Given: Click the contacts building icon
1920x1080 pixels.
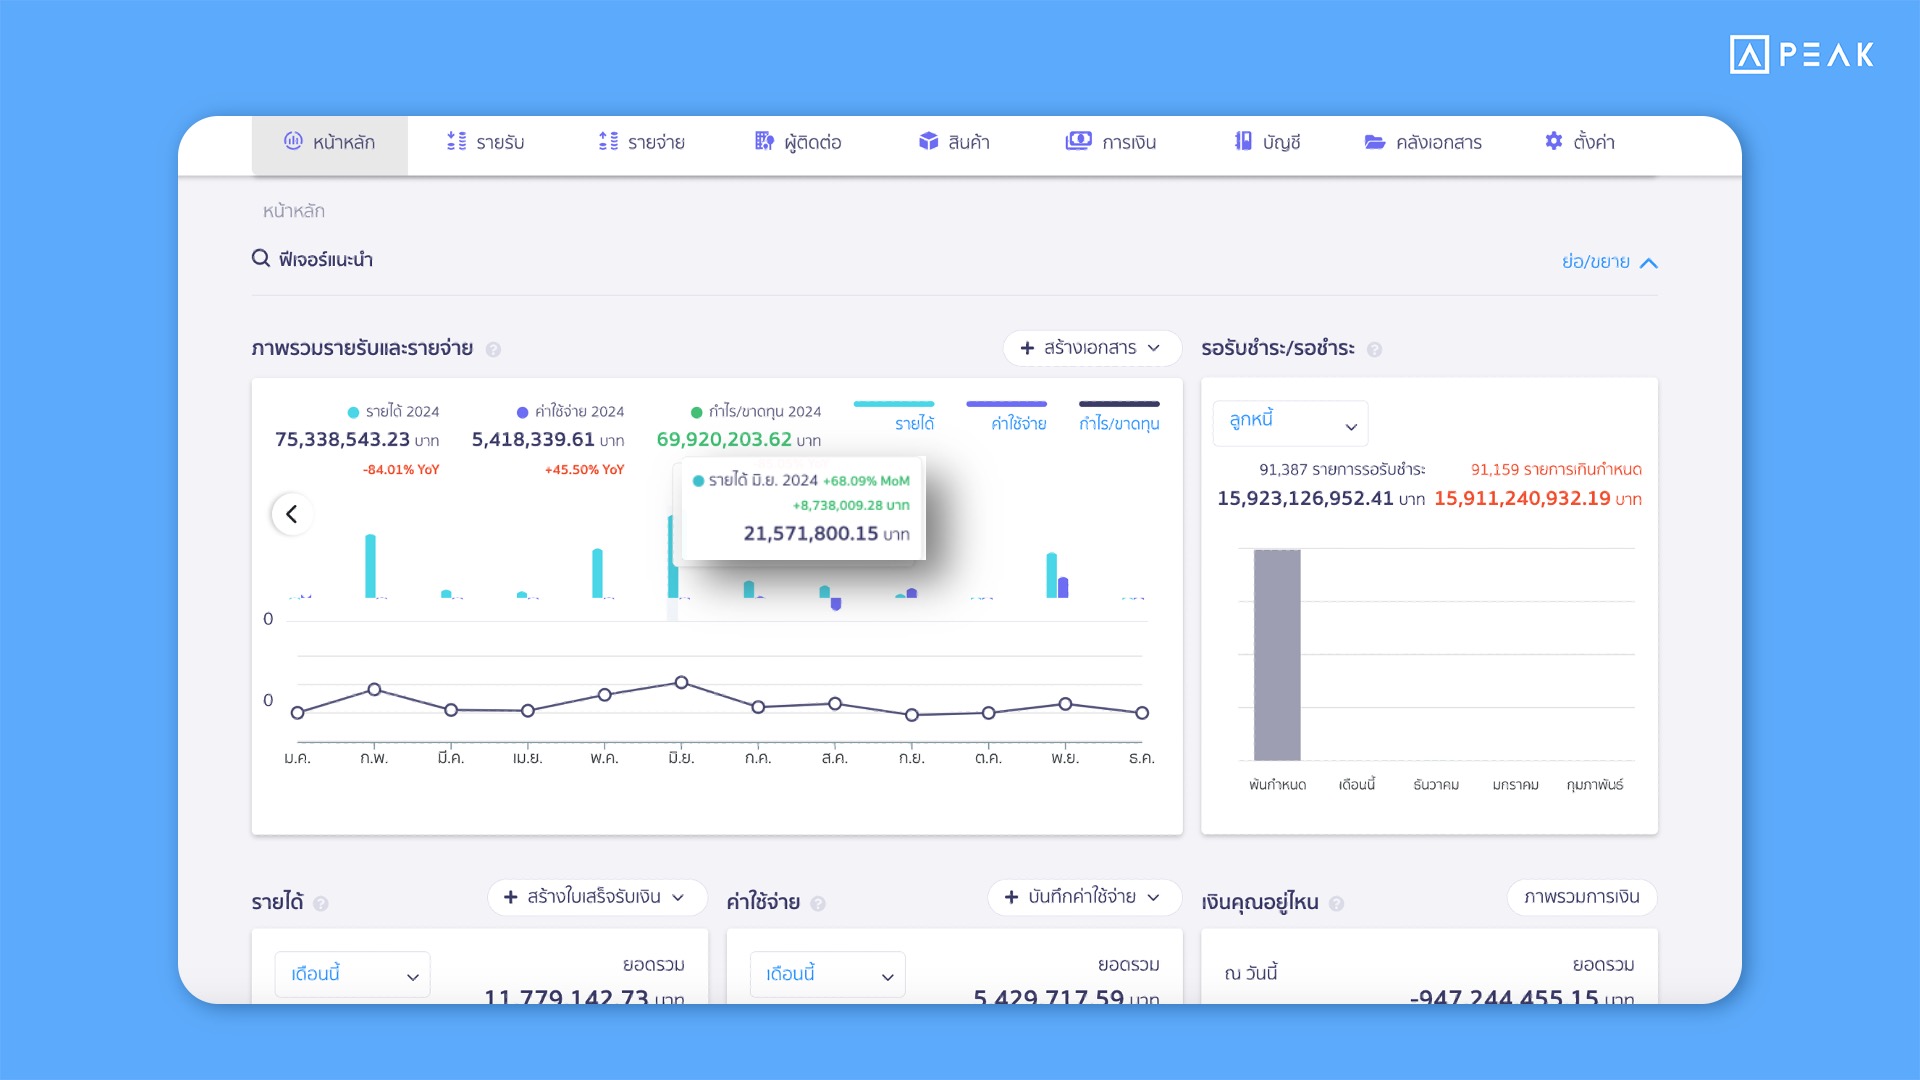Looking at the screenshot, I should coord(764,141).
